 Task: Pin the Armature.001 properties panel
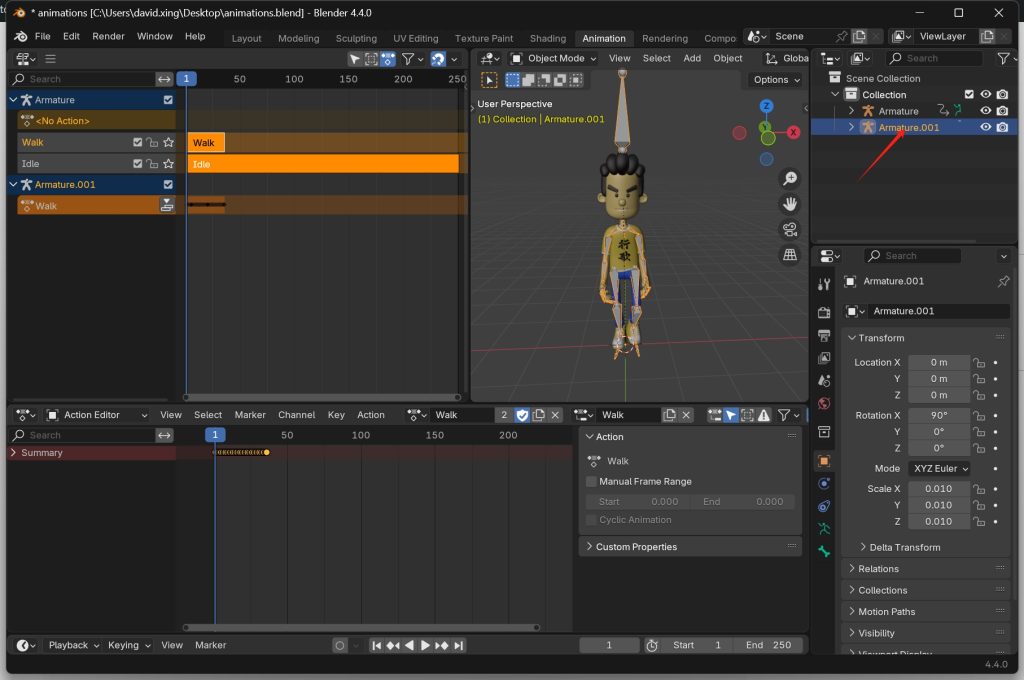click(1003, 282)
